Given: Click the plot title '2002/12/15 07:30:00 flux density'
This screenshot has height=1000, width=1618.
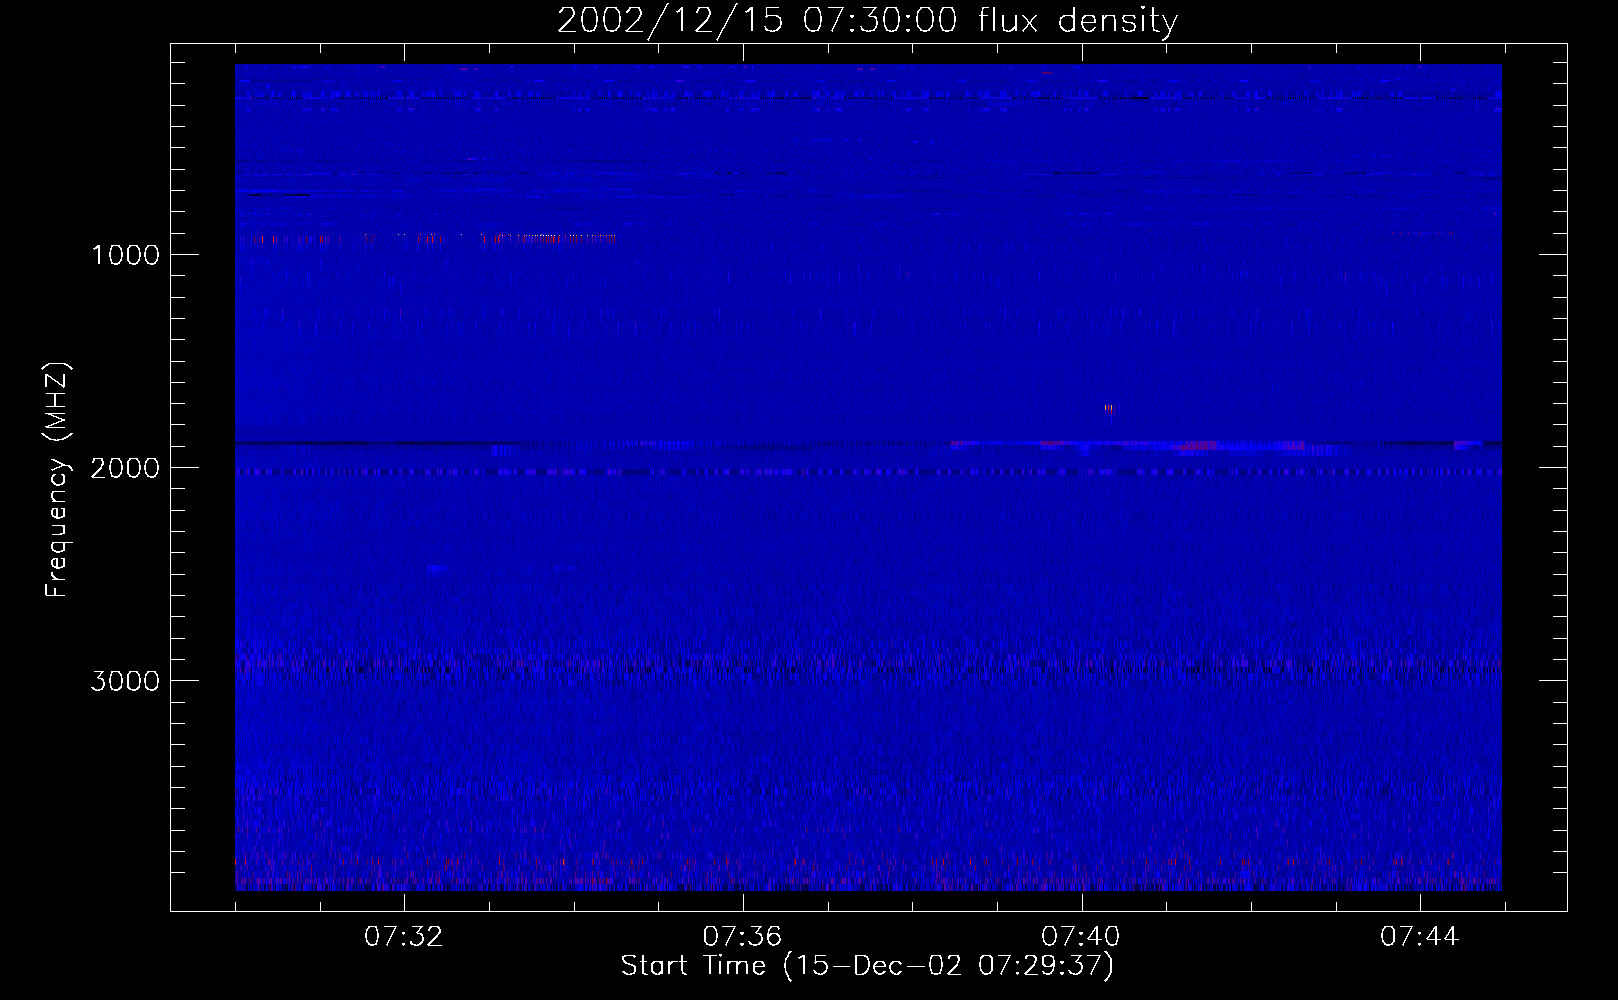Looking at the screenshot, I should pos(867,21).
